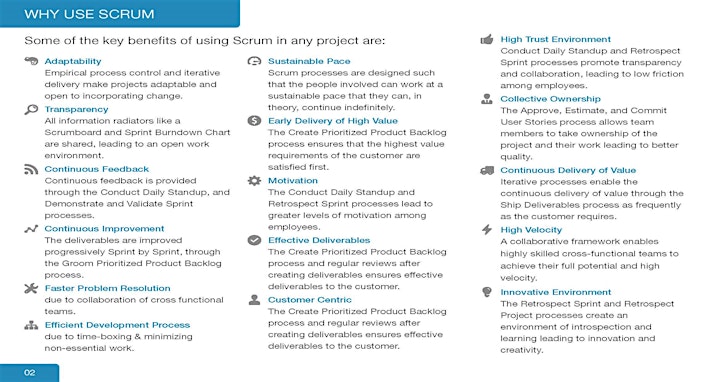Click the person icon beside Customer Centric
The height and width of the screenshot is (382, 720).
(254, 300)
